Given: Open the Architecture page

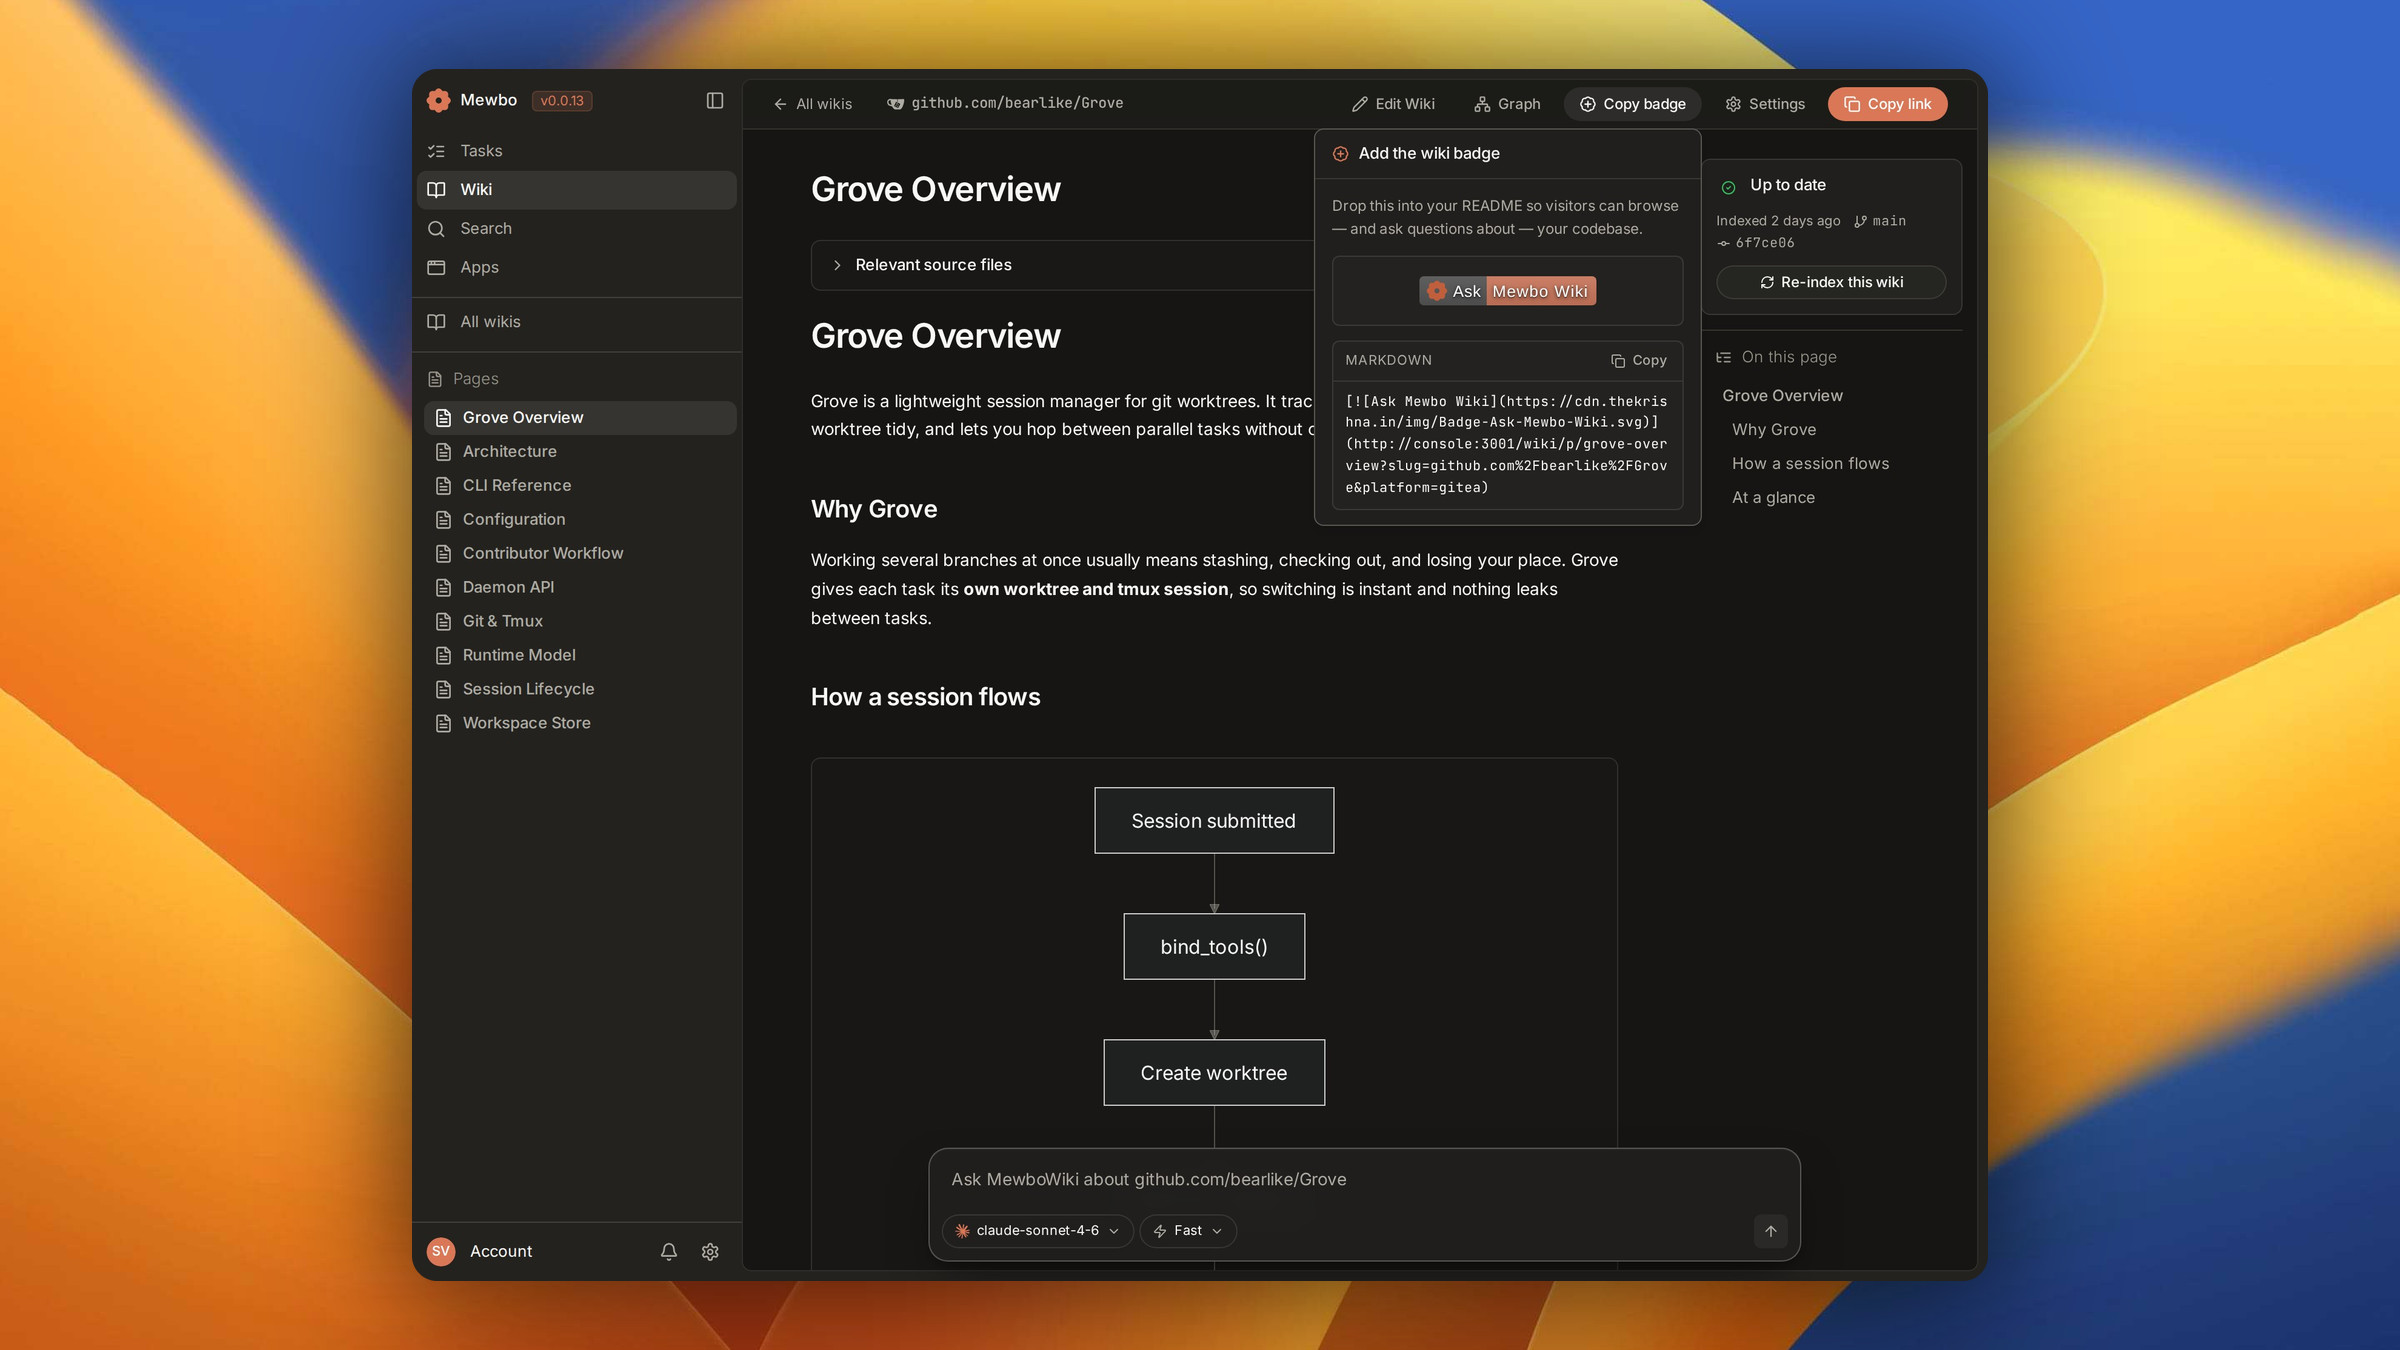Looking at the screenshot, I should click(x=580, y=452).
